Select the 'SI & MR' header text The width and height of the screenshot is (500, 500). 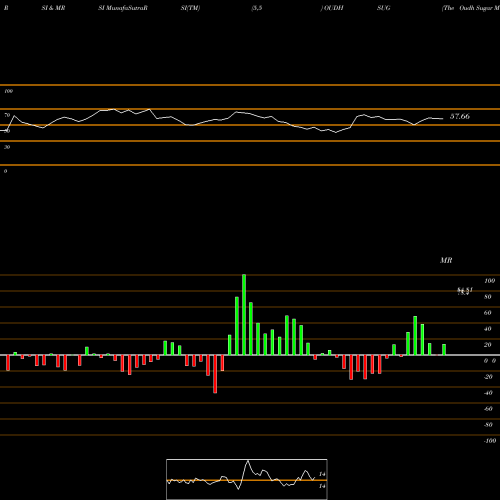coord(53,8)
